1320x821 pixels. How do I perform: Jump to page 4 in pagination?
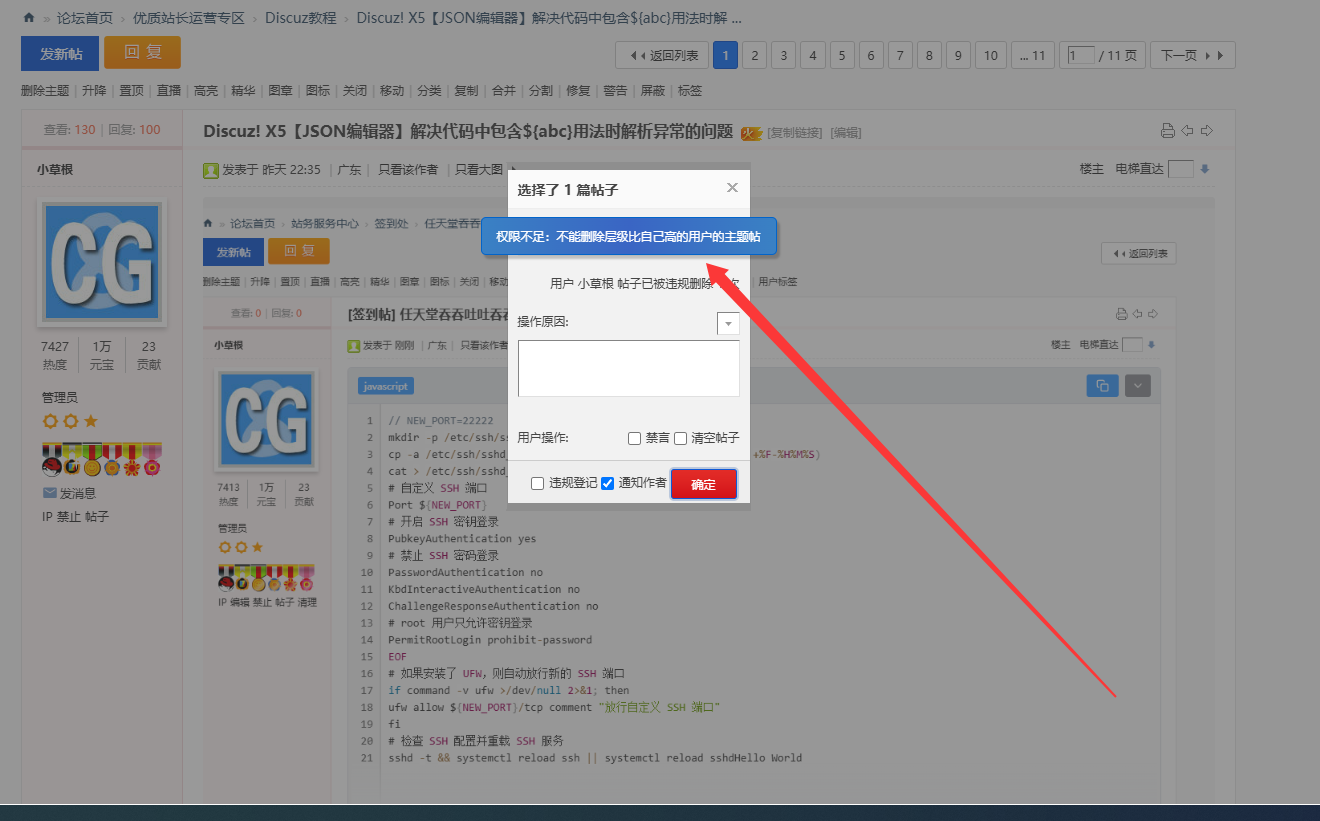[813, 55]
